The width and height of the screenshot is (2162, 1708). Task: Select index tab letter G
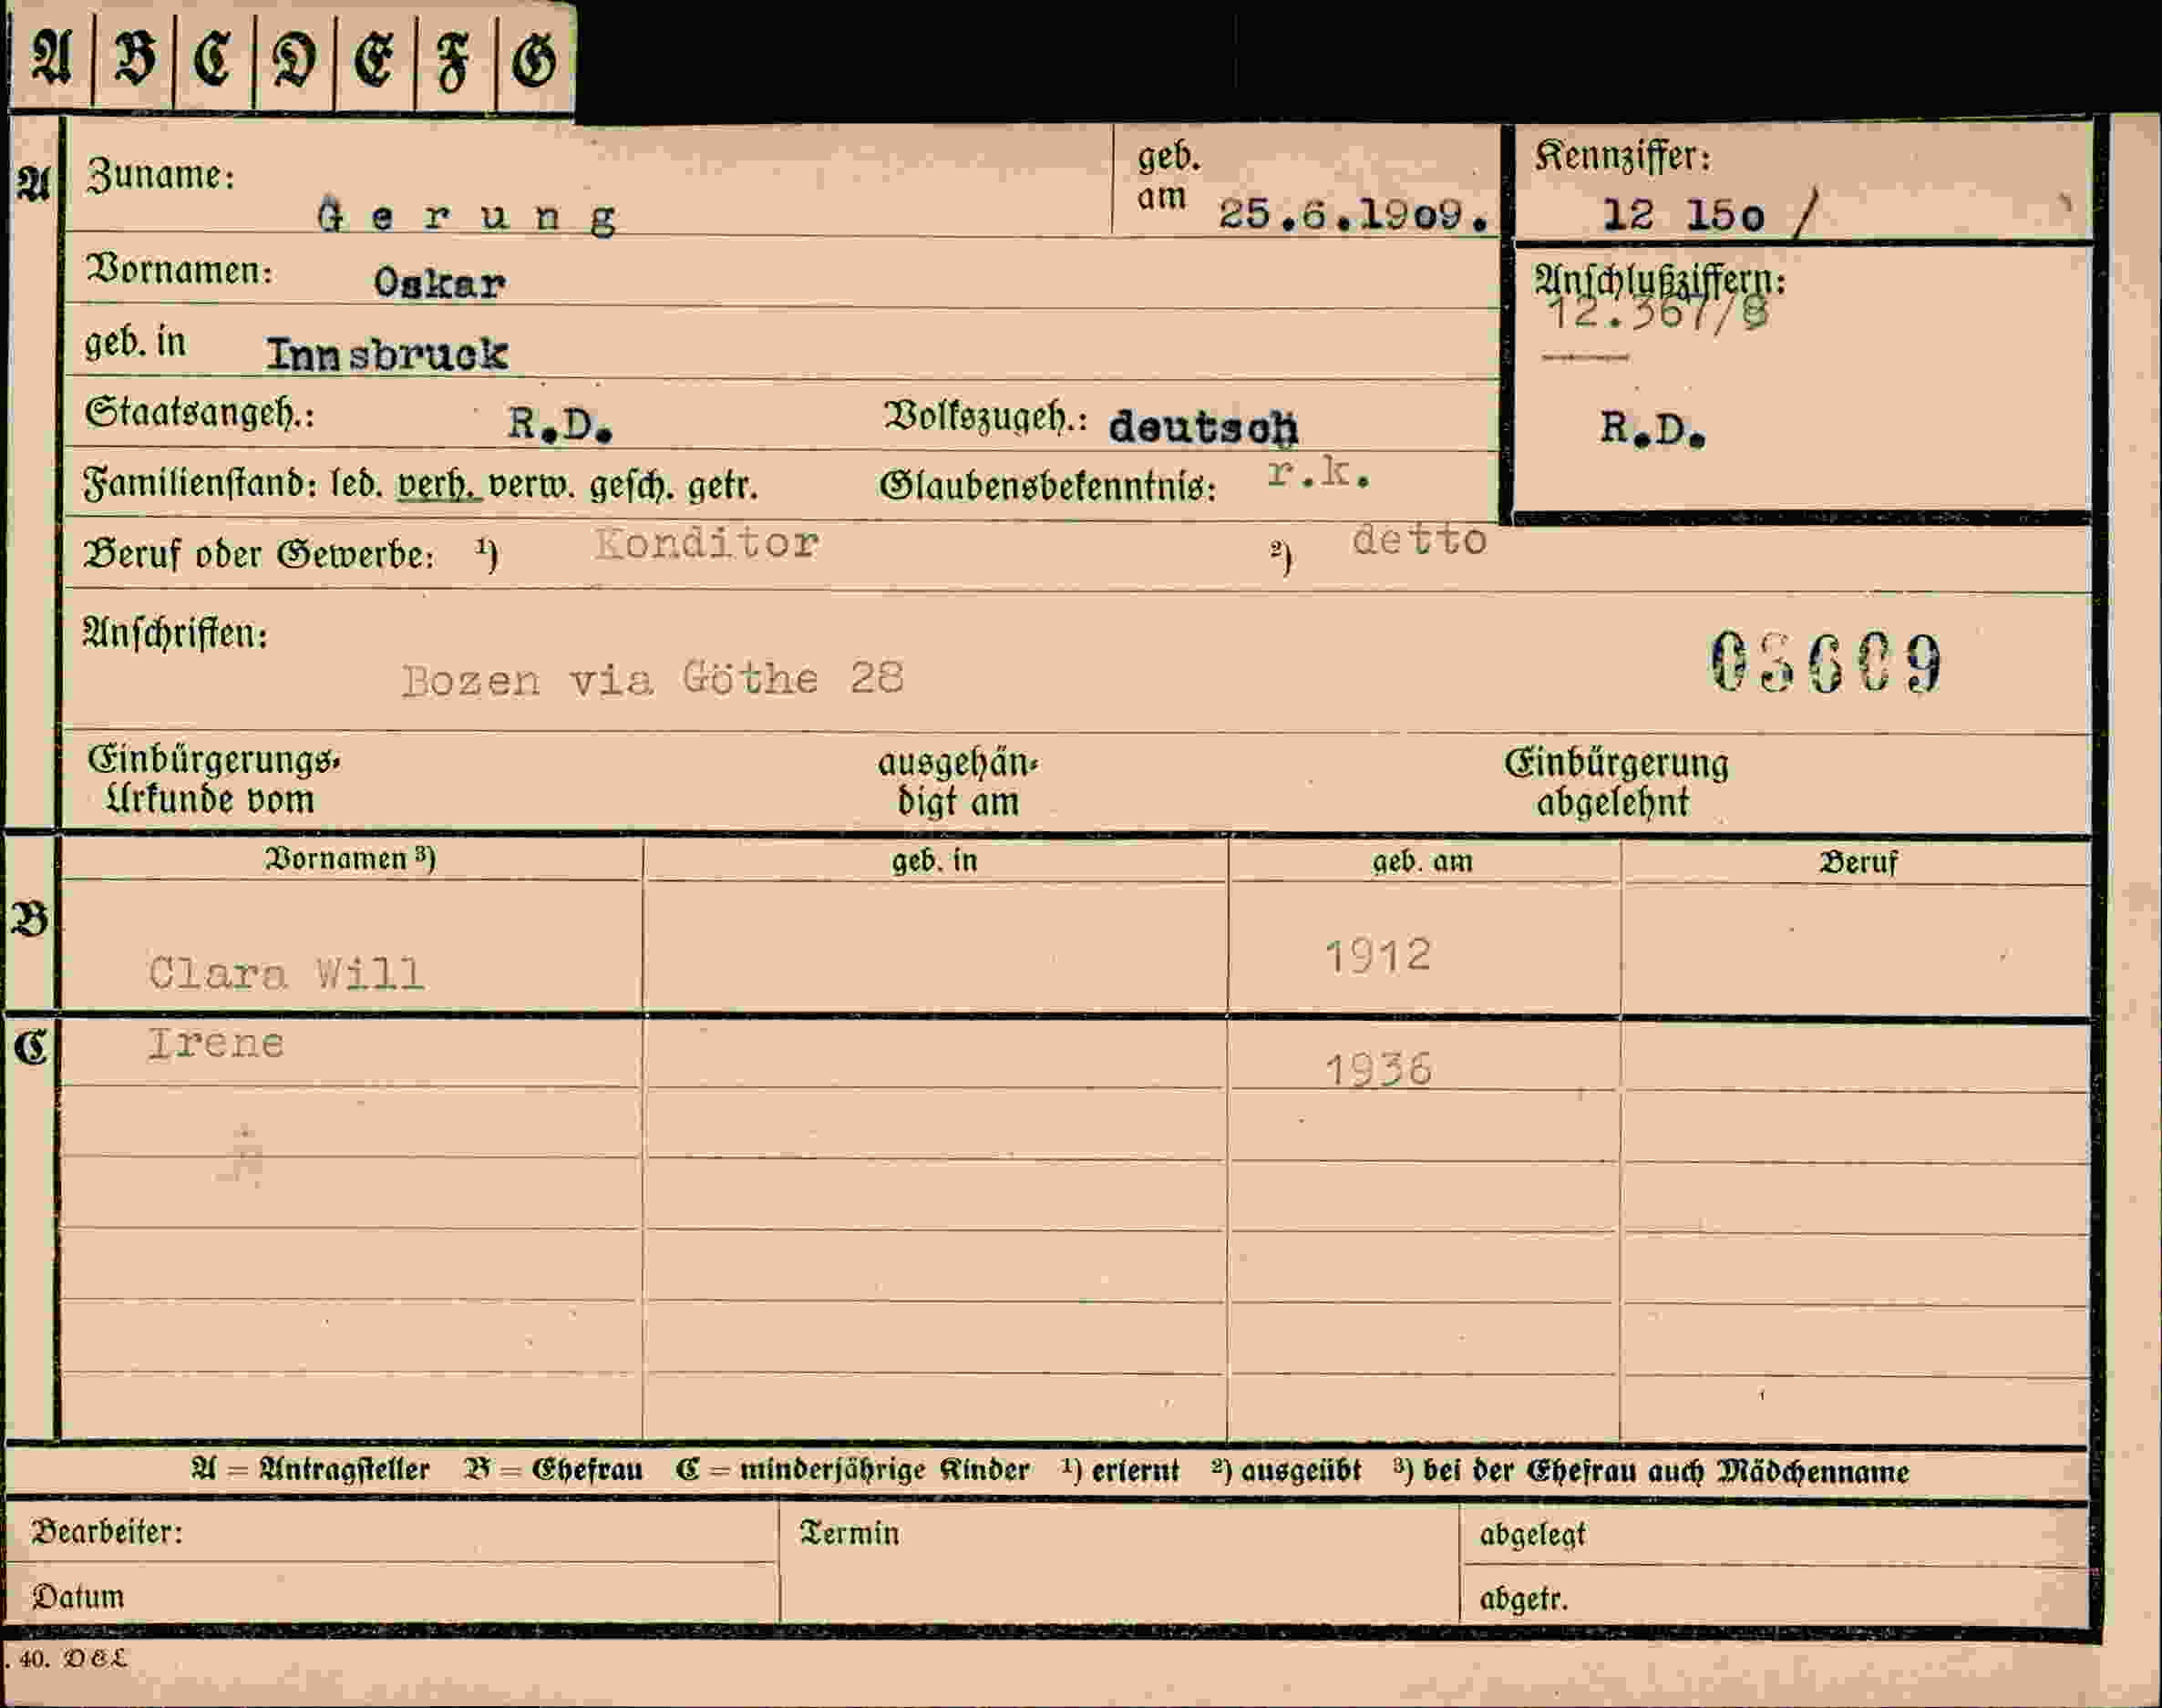[x=535, y=58]
